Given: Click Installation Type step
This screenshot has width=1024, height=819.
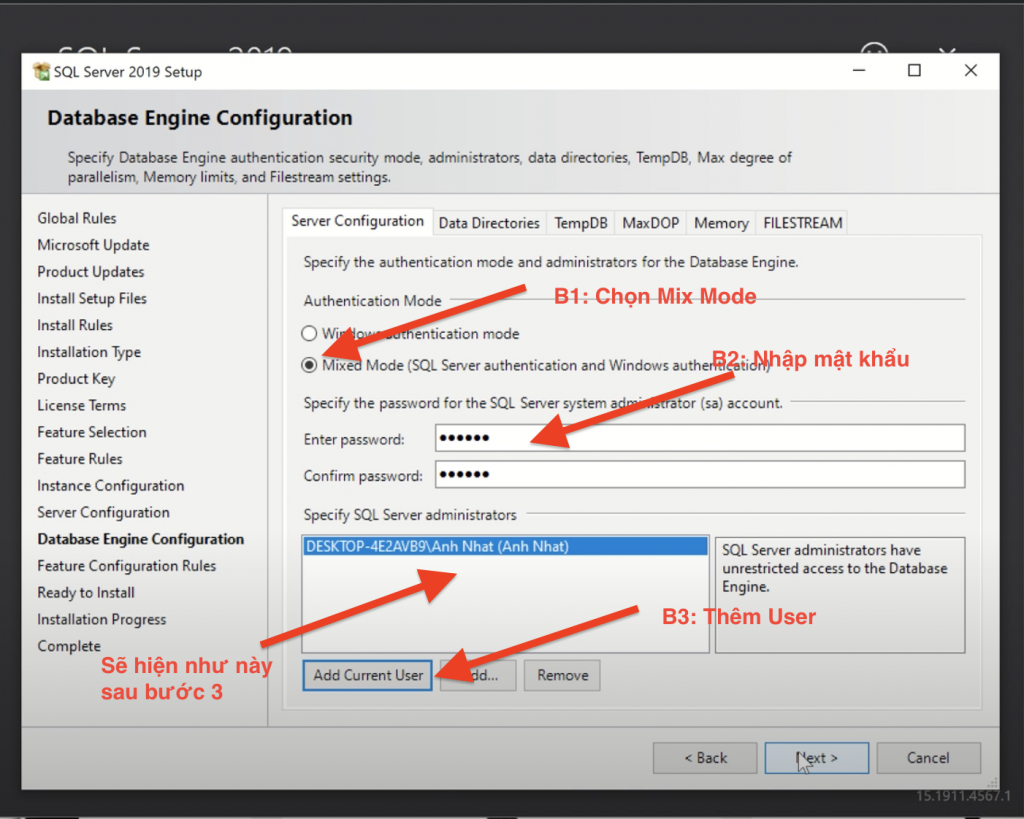Looking at the screenshot, I should [x=89, y=352].
